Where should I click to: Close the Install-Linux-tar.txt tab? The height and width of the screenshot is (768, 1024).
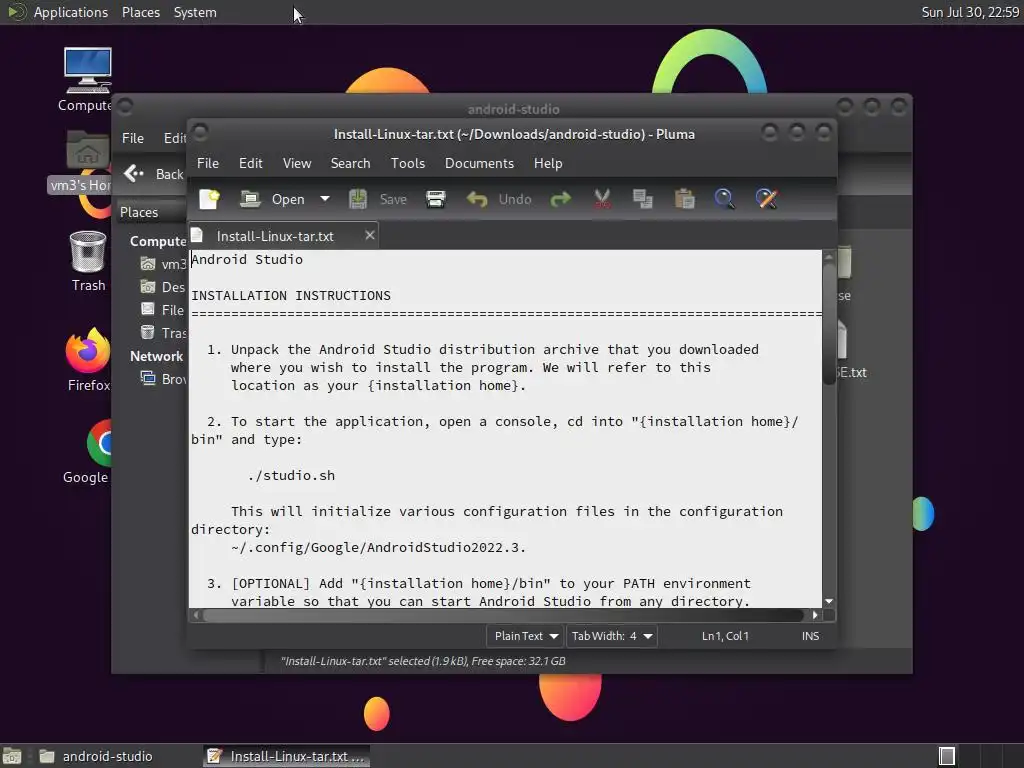click(370, 235)
